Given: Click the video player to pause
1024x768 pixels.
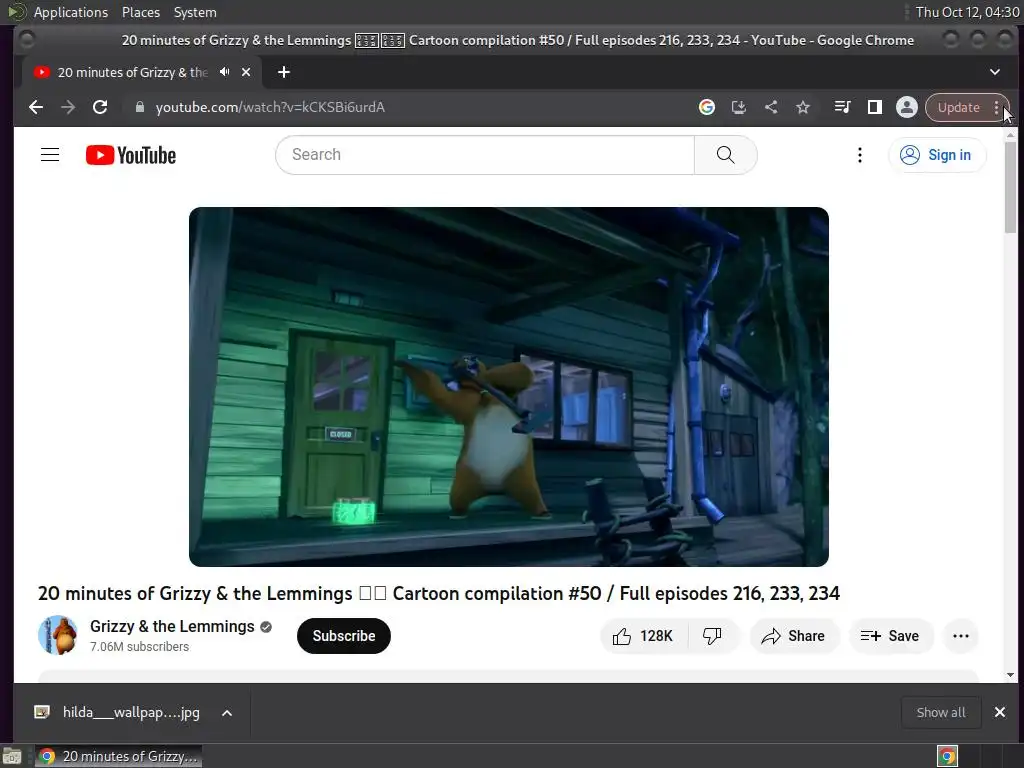Looking at the screenshot, I should [509, 387].
